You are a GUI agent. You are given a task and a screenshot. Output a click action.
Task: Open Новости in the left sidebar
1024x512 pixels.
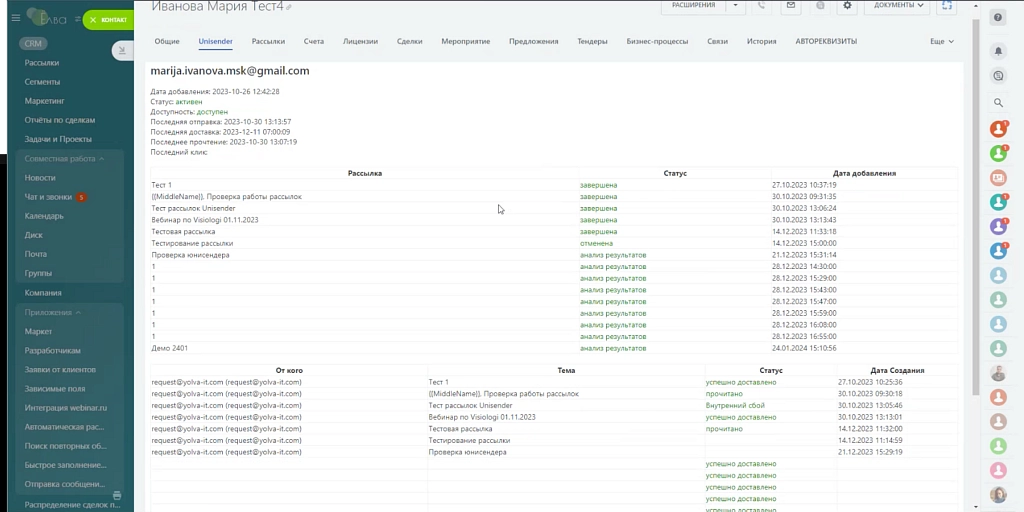tap(40, 178)
